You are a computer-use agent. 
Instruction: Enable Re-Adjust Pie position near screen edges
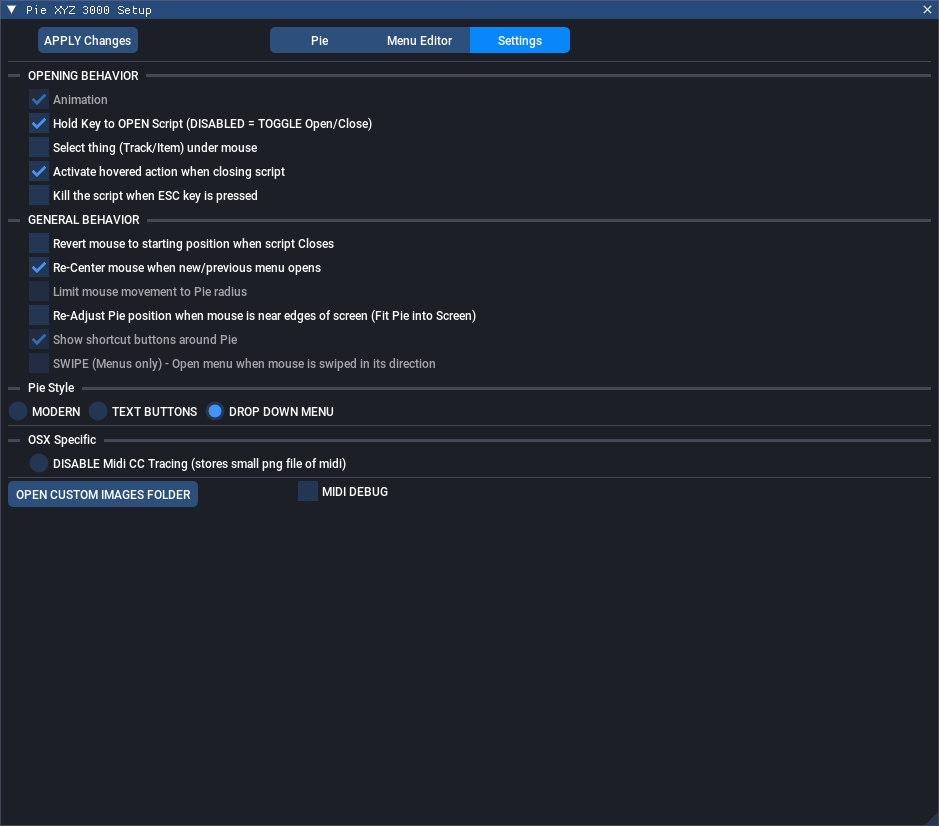pos(39,315)
